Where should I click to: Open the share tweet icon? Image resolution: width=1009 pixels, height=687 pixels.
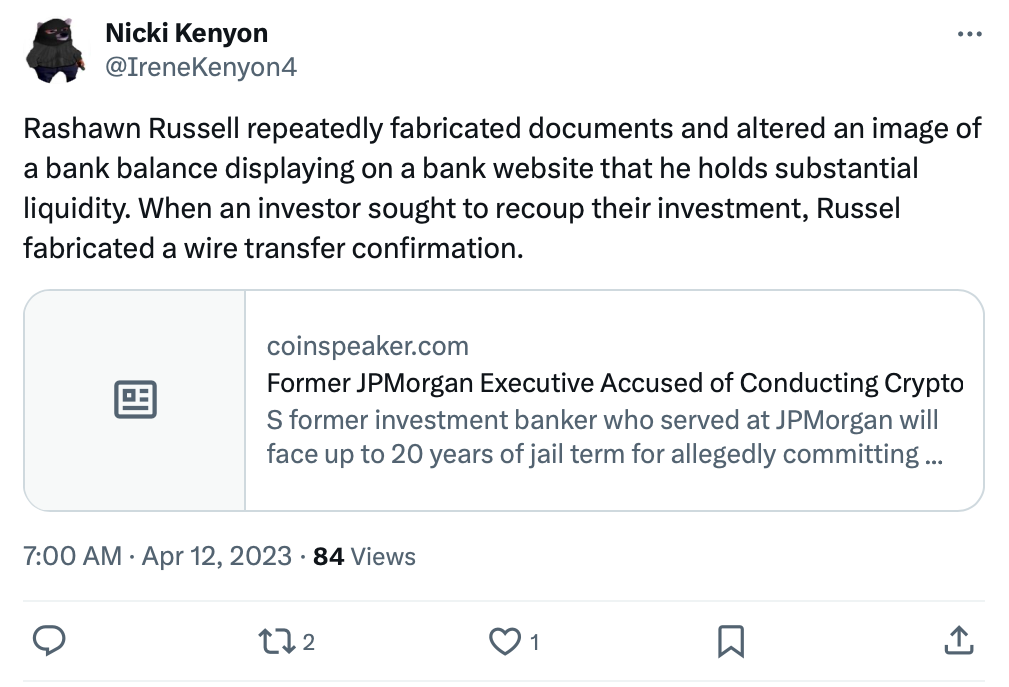[957, 641]
